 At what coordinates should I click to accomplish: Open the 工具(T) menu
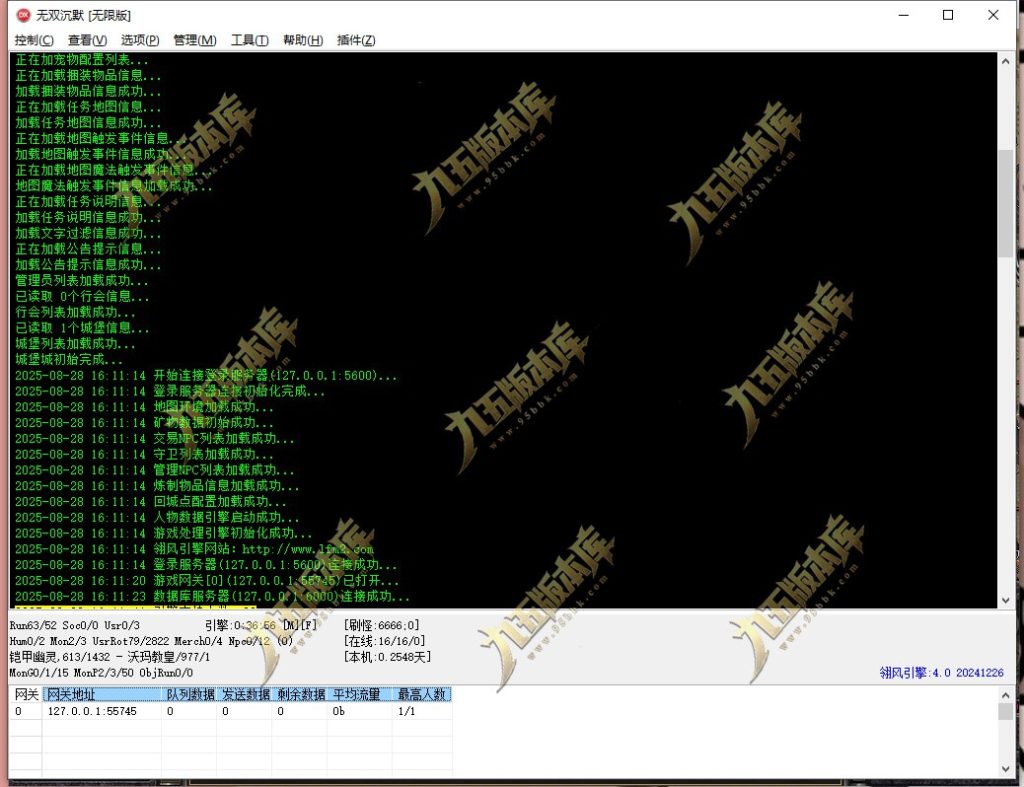tap(249, 40)
